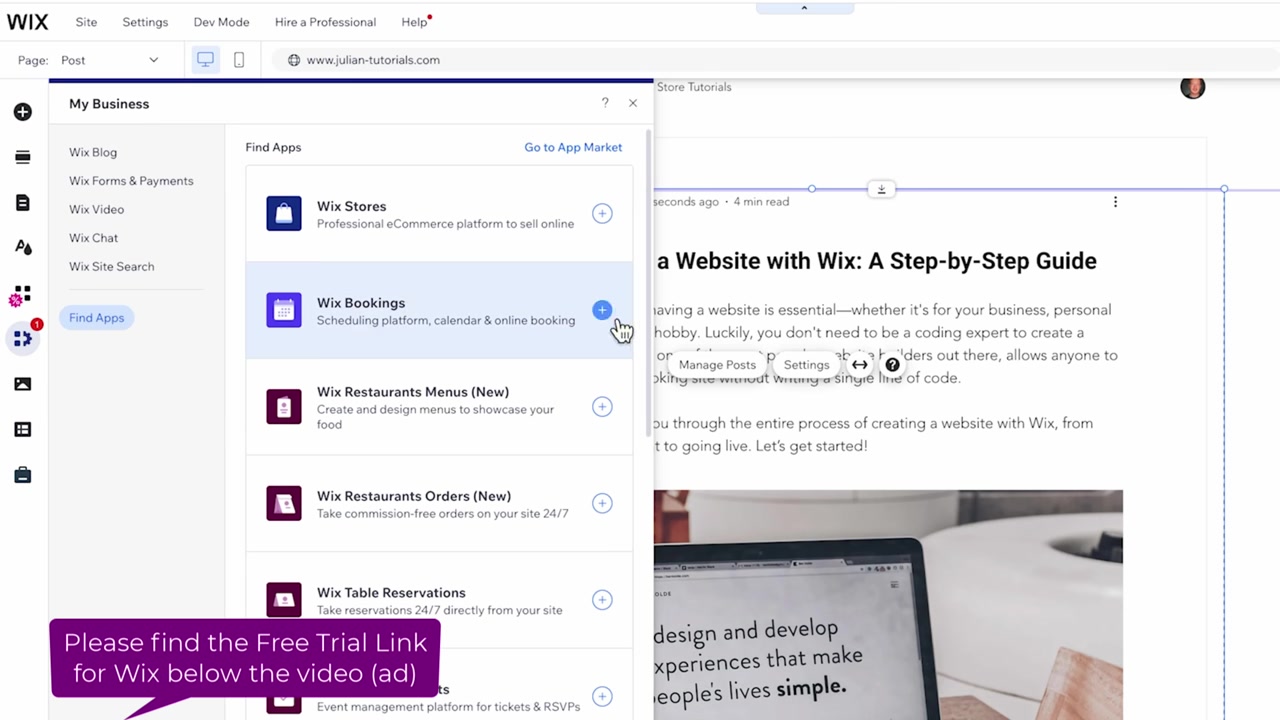Select Wix Forms & Payments

131,181
